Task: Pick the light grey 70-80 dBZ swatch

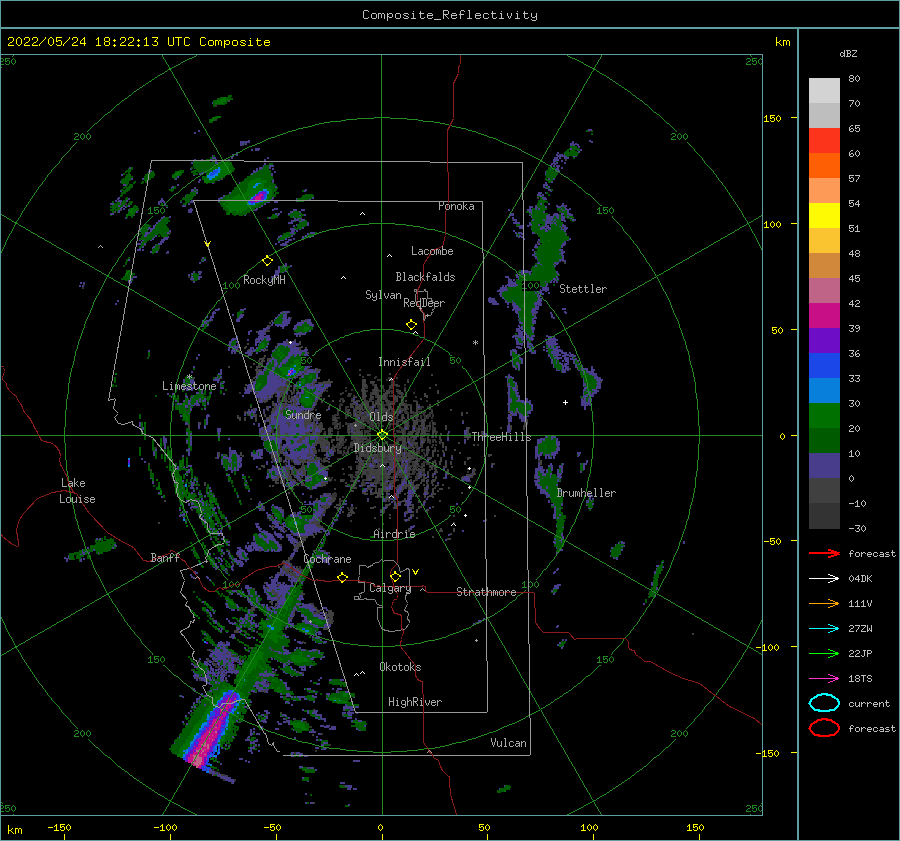Action: click(824, 91)
